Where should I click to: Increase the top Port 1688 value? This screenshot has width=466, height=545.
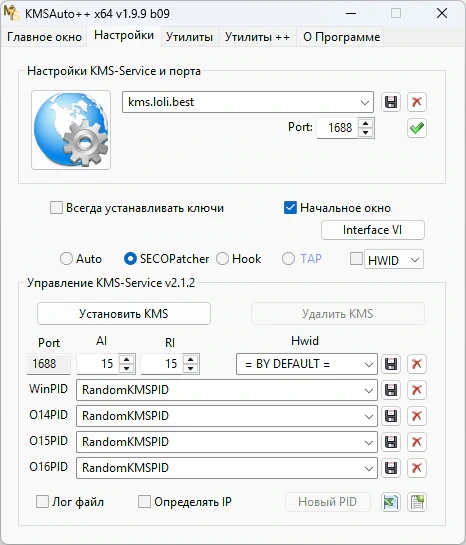[365, 123]
